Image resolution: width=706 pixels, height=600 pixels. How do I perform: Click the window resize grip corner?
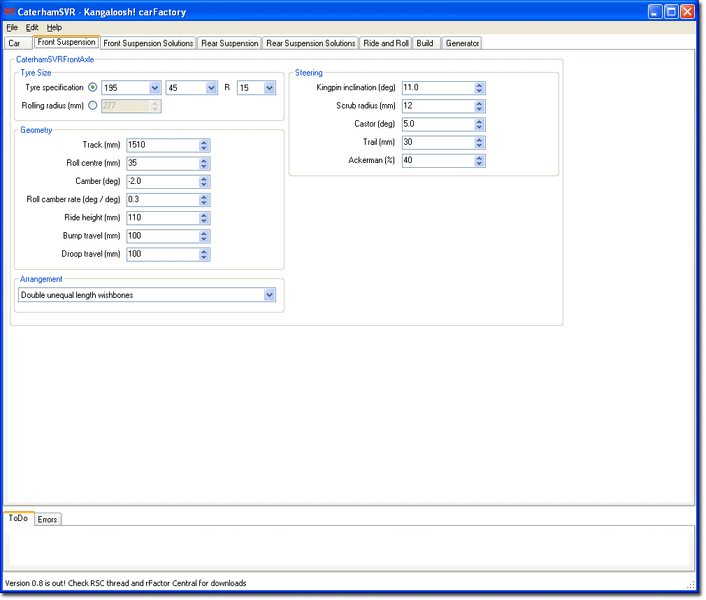tap(691, 585)
